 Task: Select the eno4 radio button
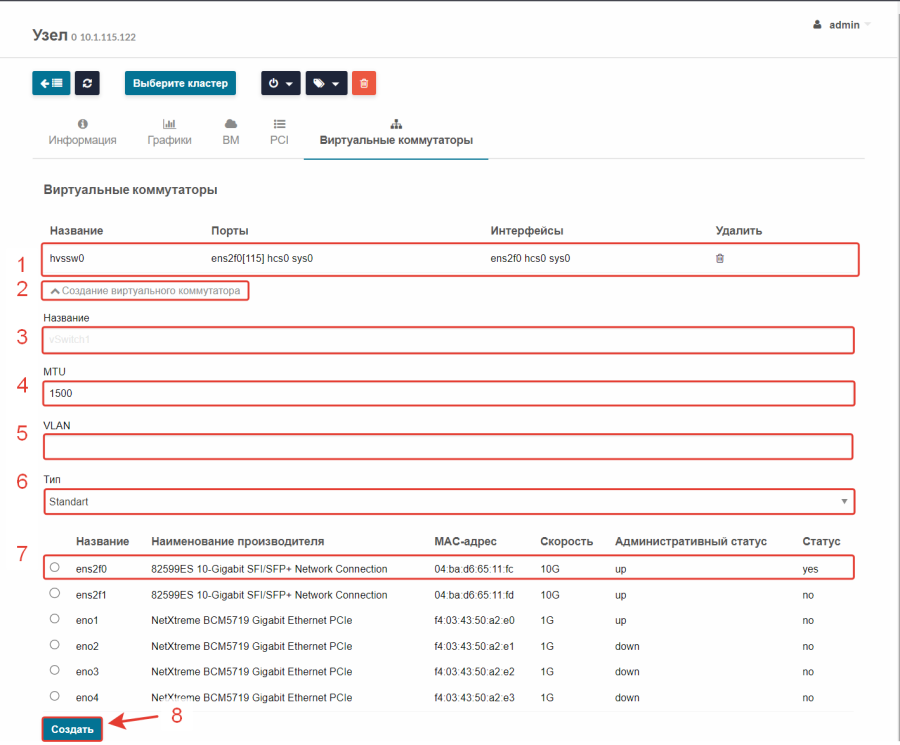[x=55, y=696]
